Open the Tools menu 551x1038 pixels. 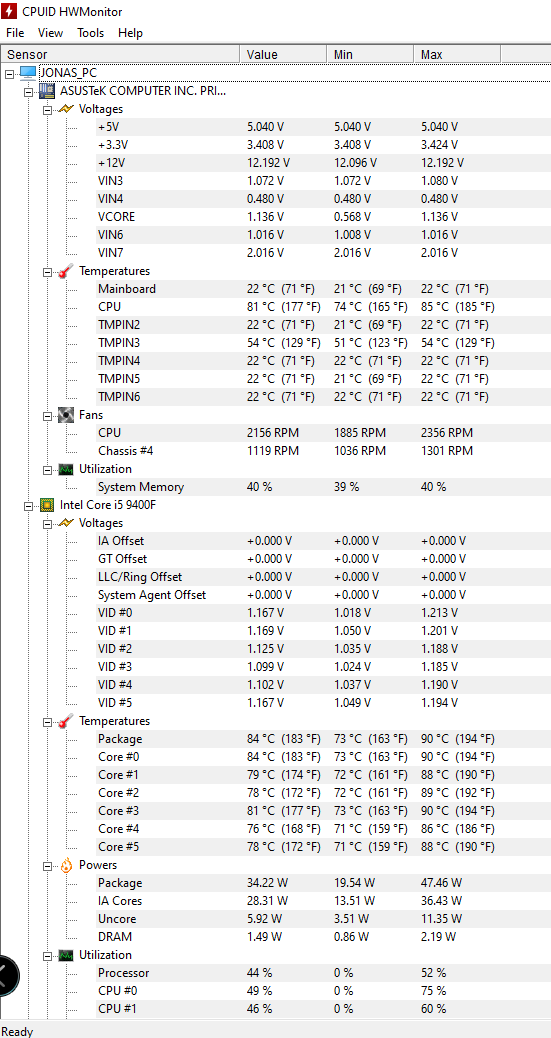pos(91,32)
